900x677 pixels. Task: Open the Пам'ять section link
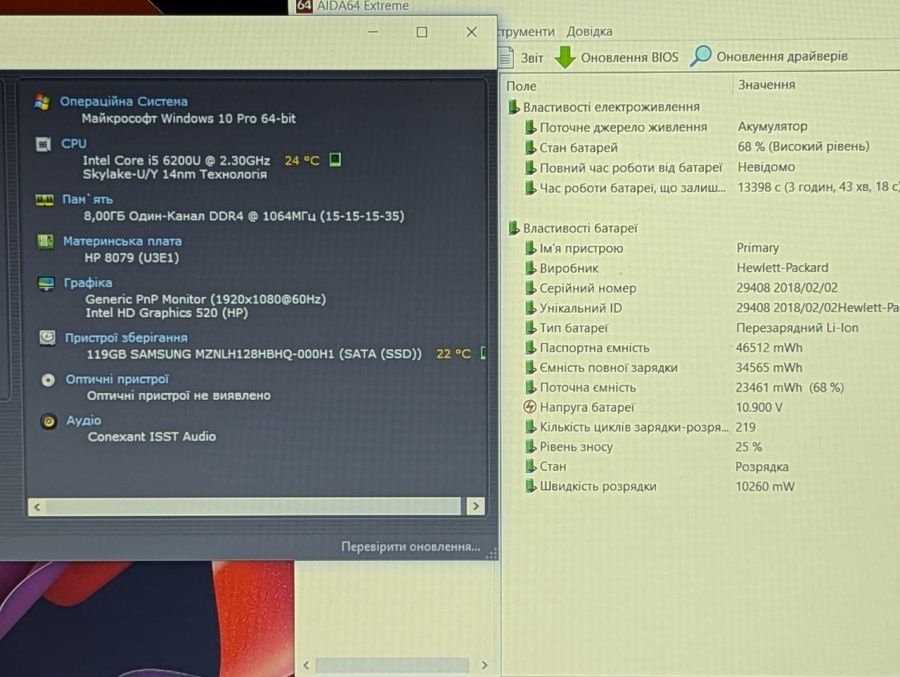pyautogui.click(x=87, y=199)
